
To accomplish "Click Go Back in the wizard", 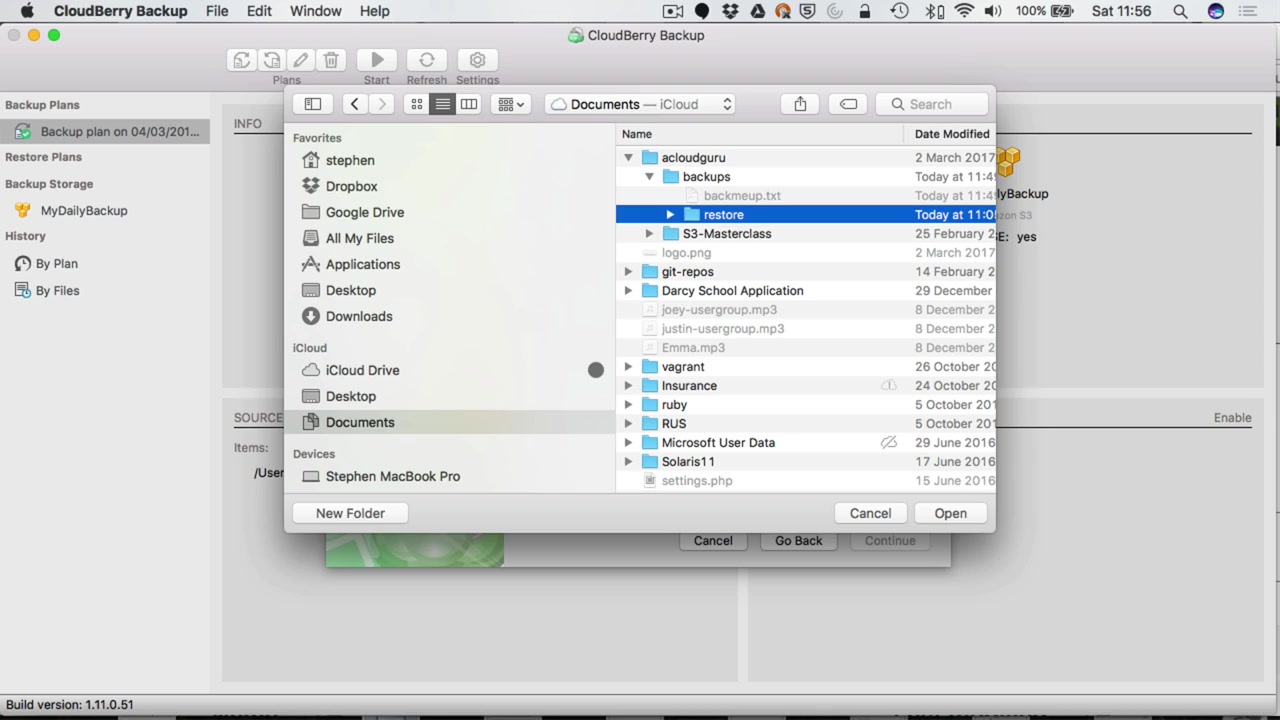I will tap(798, 541).
